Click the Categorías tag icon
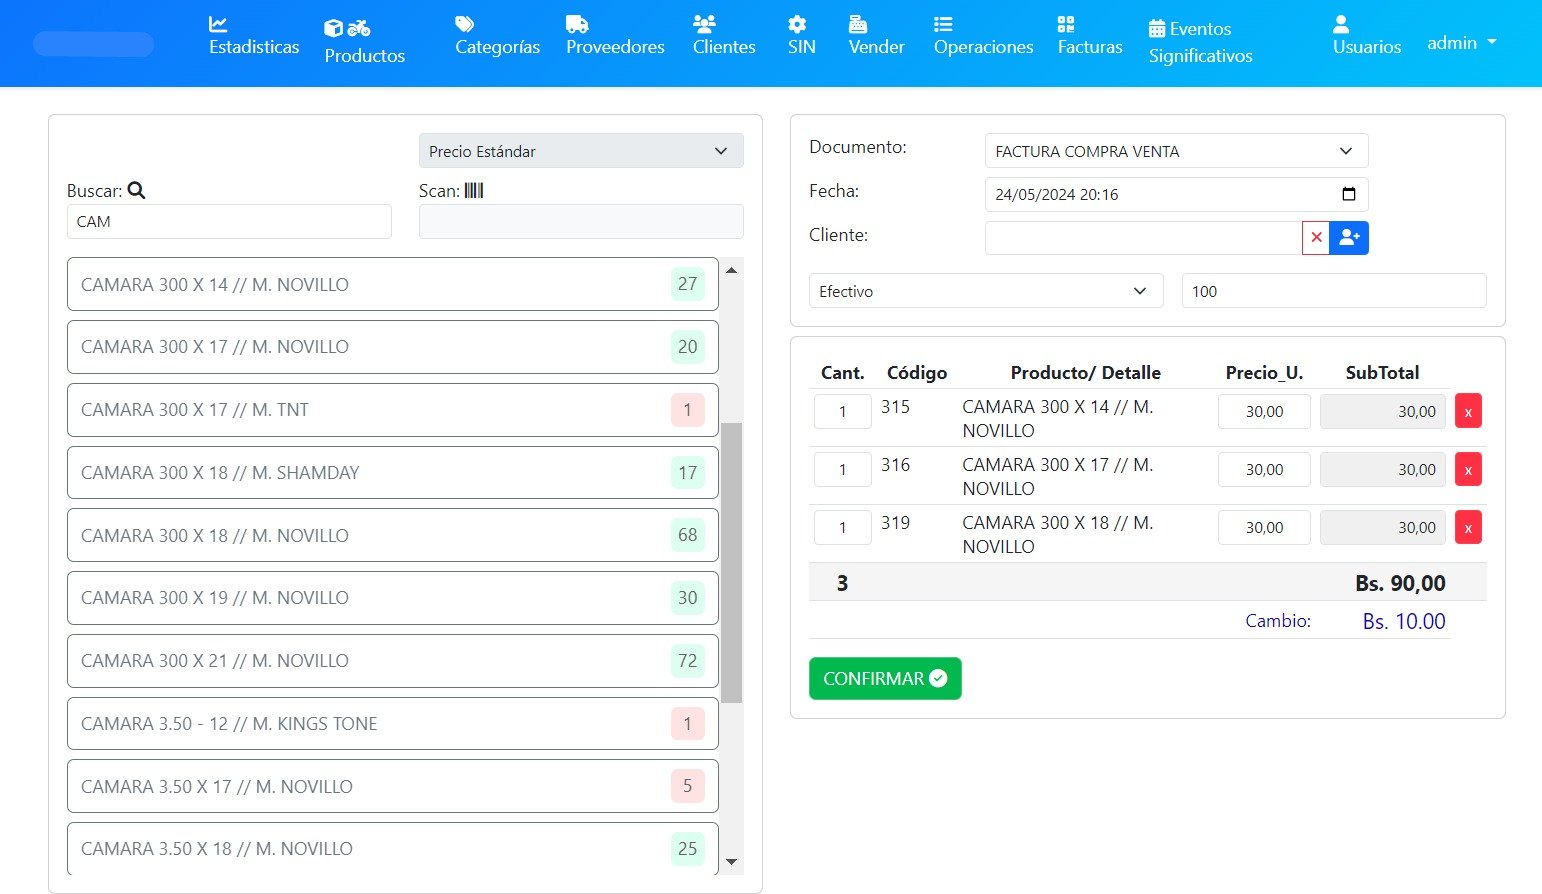The width and height of the screenshot is (1542, 894). coord(464,24)
